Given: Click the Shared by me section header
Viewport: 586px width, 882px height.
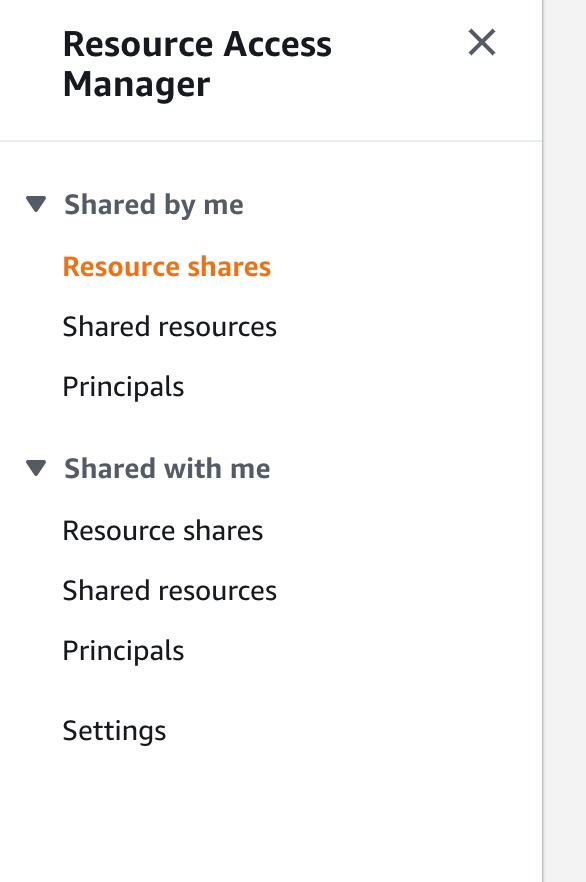Looking at the screenshot, I should tap(154, 204).
